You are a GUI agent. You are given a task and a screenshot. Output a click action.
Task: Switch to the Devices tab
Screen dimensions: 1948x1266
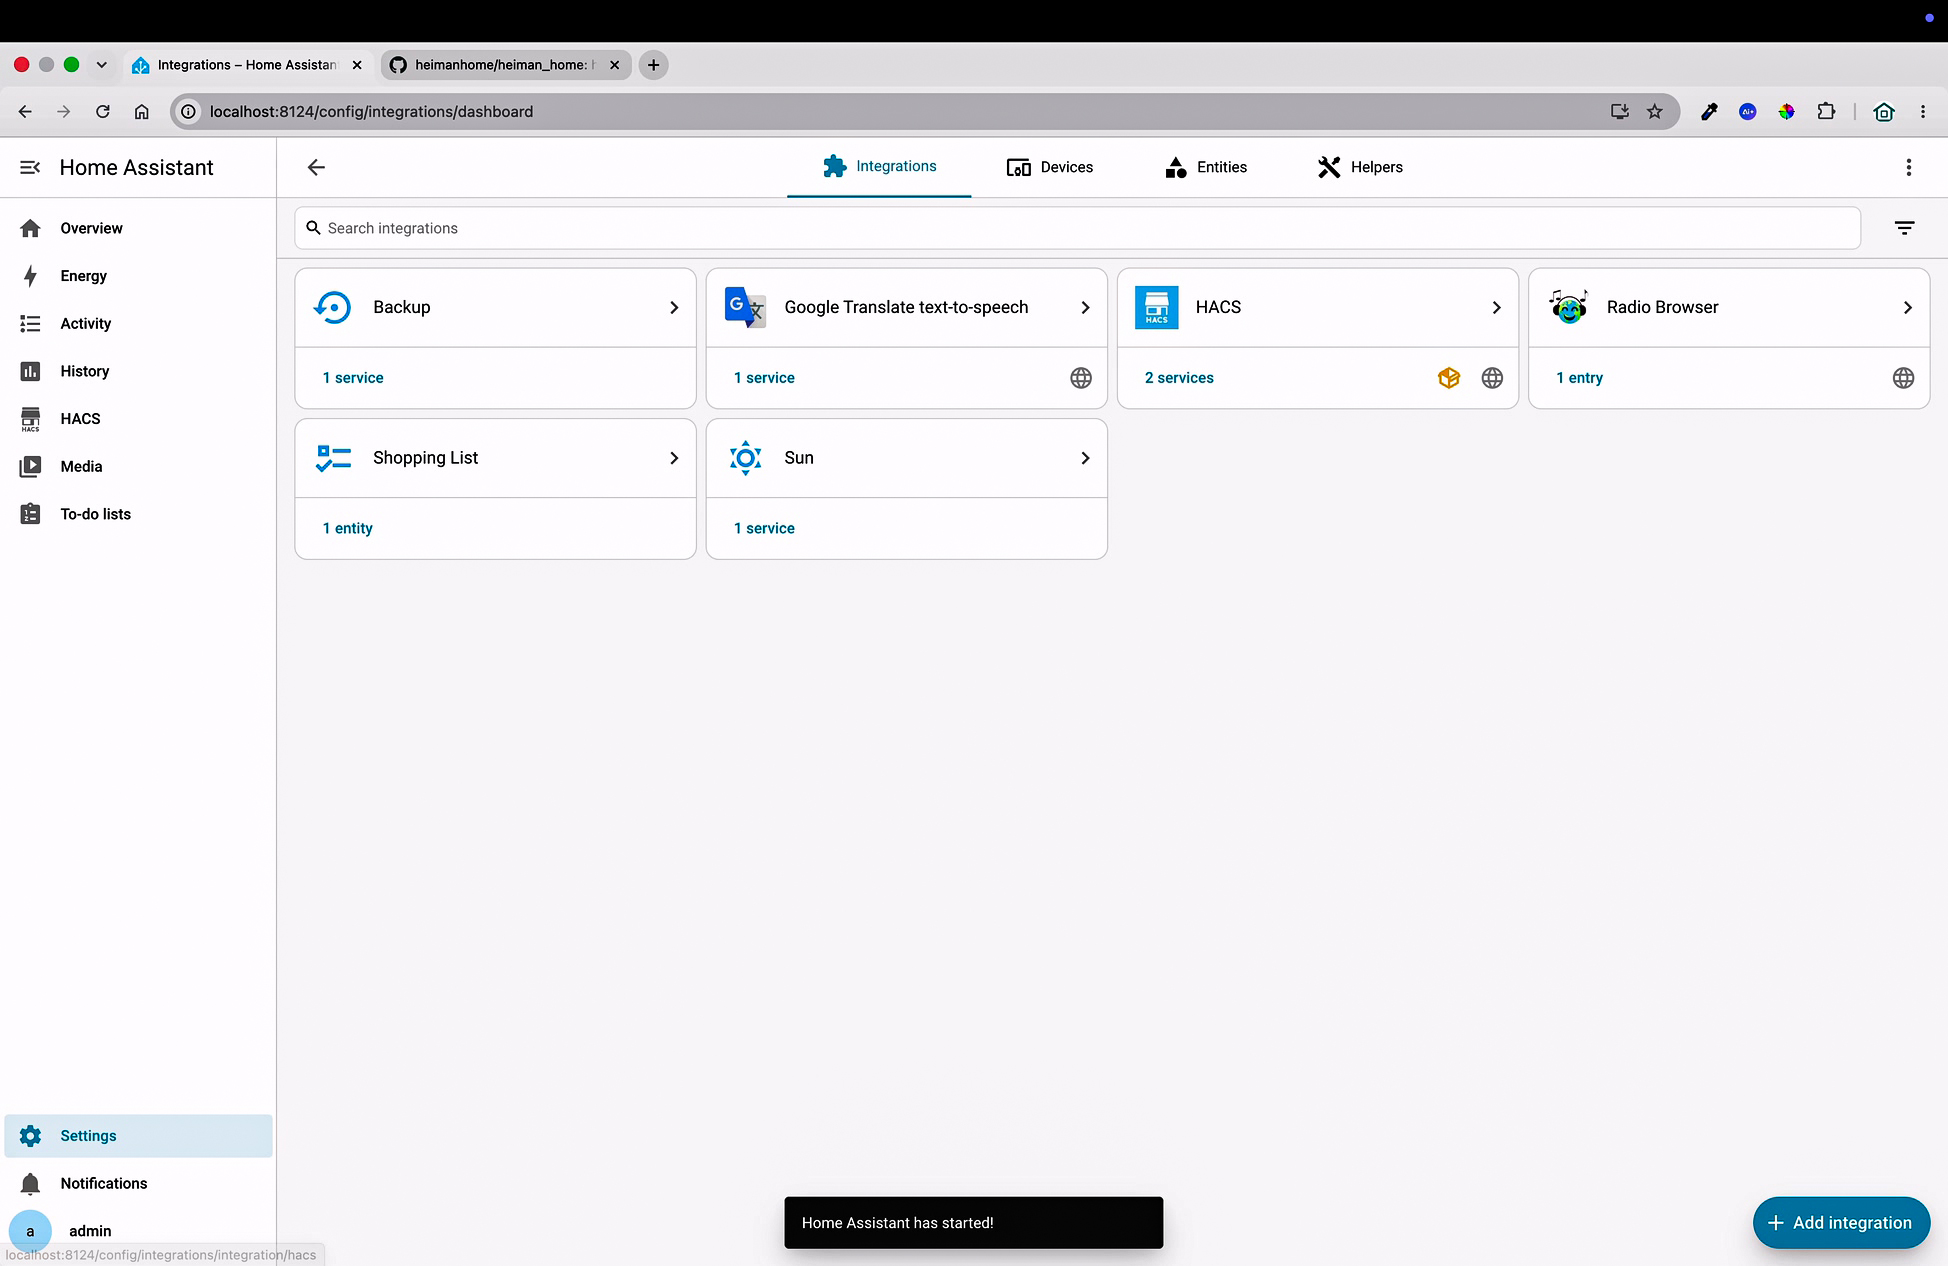tap(1049, 167)
